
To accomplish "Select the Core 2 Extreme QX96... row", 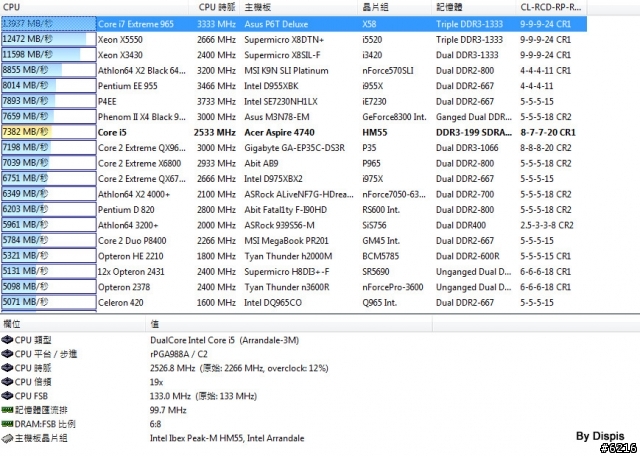I will pyautogui.click(x=294, y=147).
